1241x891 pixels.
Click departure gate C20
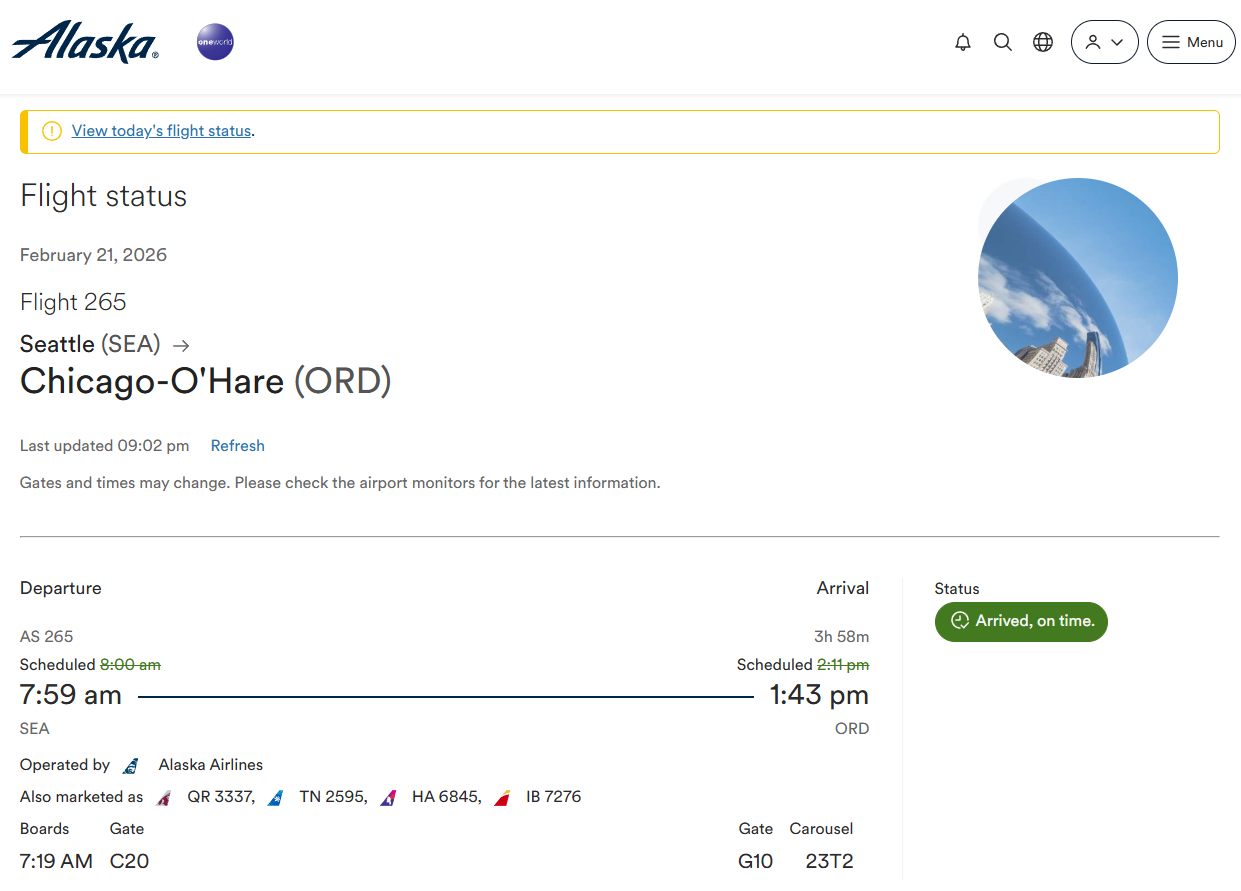click(x=129, y=861)
